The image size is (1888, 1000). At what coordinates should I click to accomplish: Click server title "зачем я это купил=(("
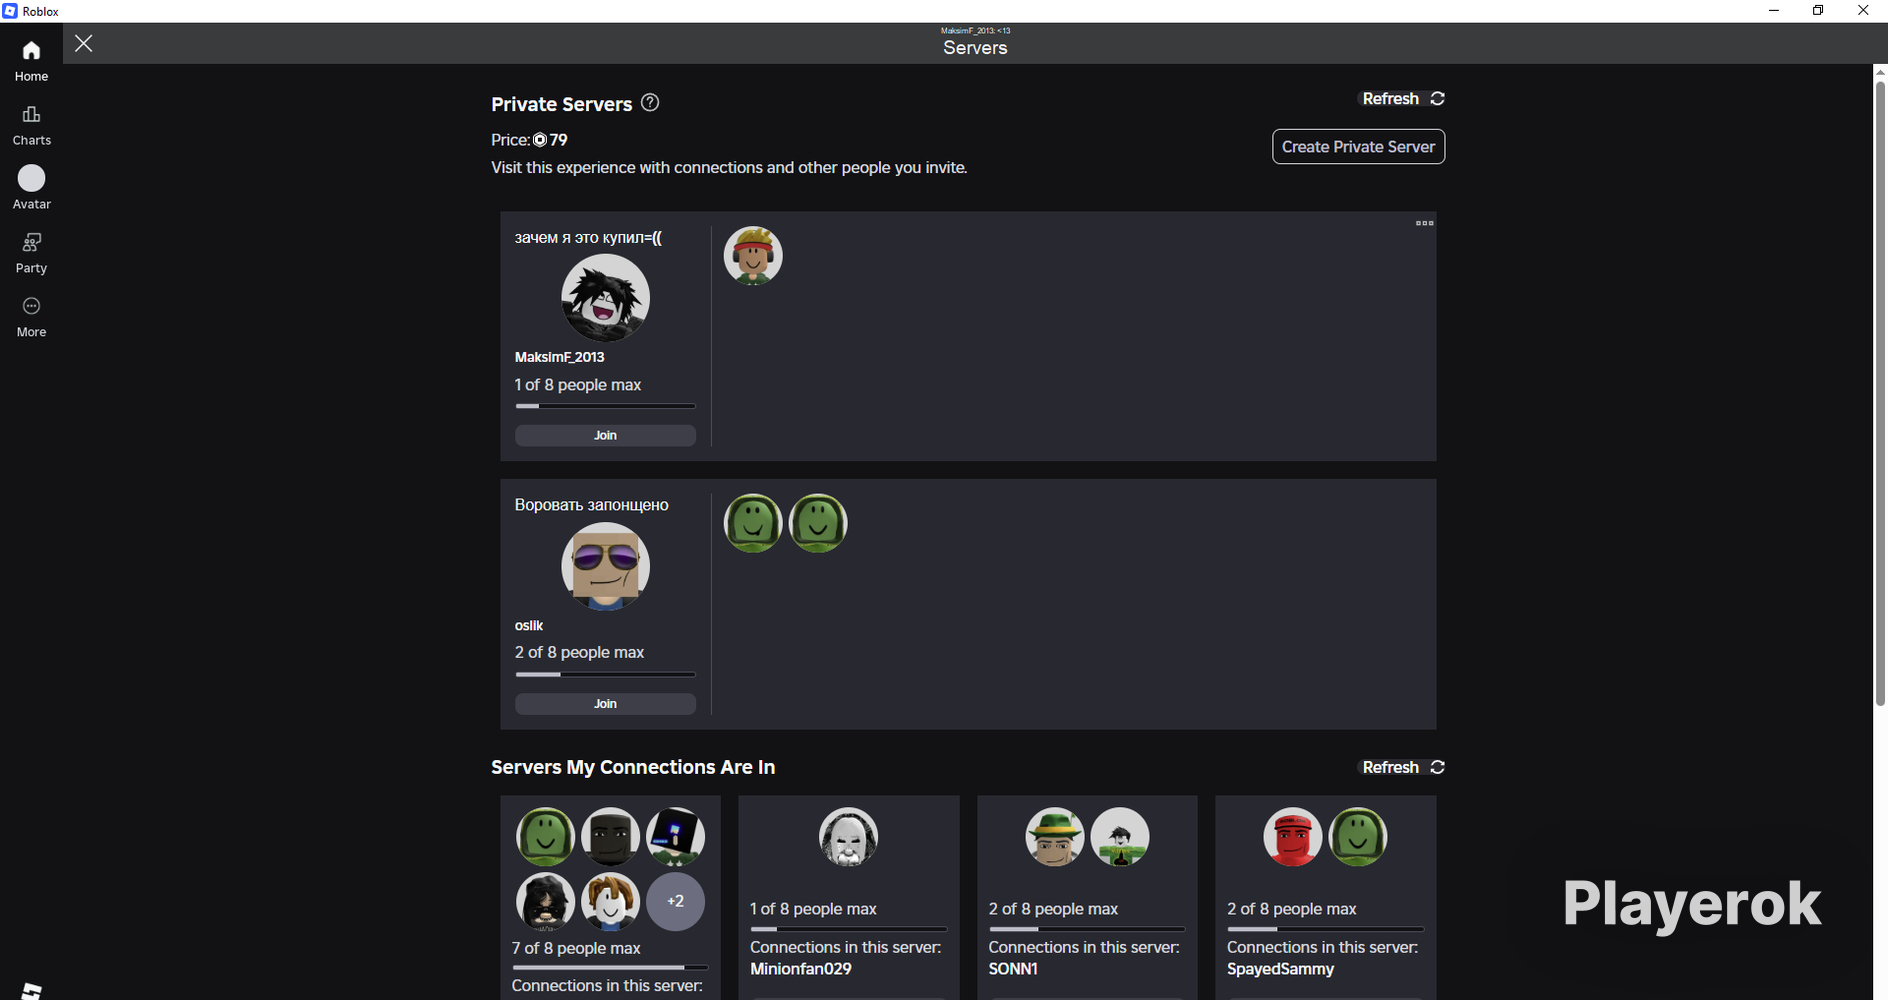coord(588,238)
